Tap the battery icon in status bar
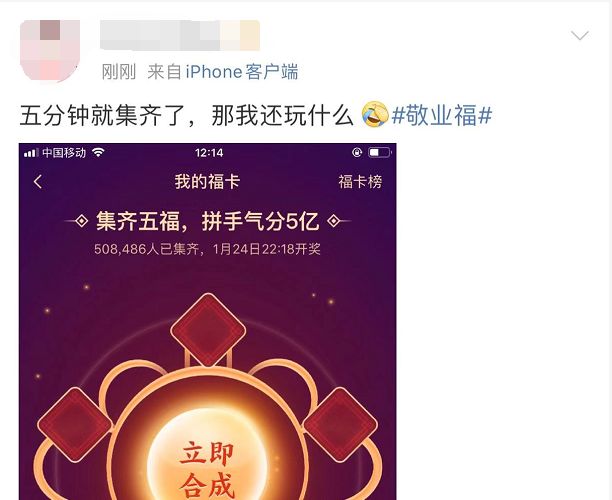This screenshot has height=500, width=612. click(379, 152)
